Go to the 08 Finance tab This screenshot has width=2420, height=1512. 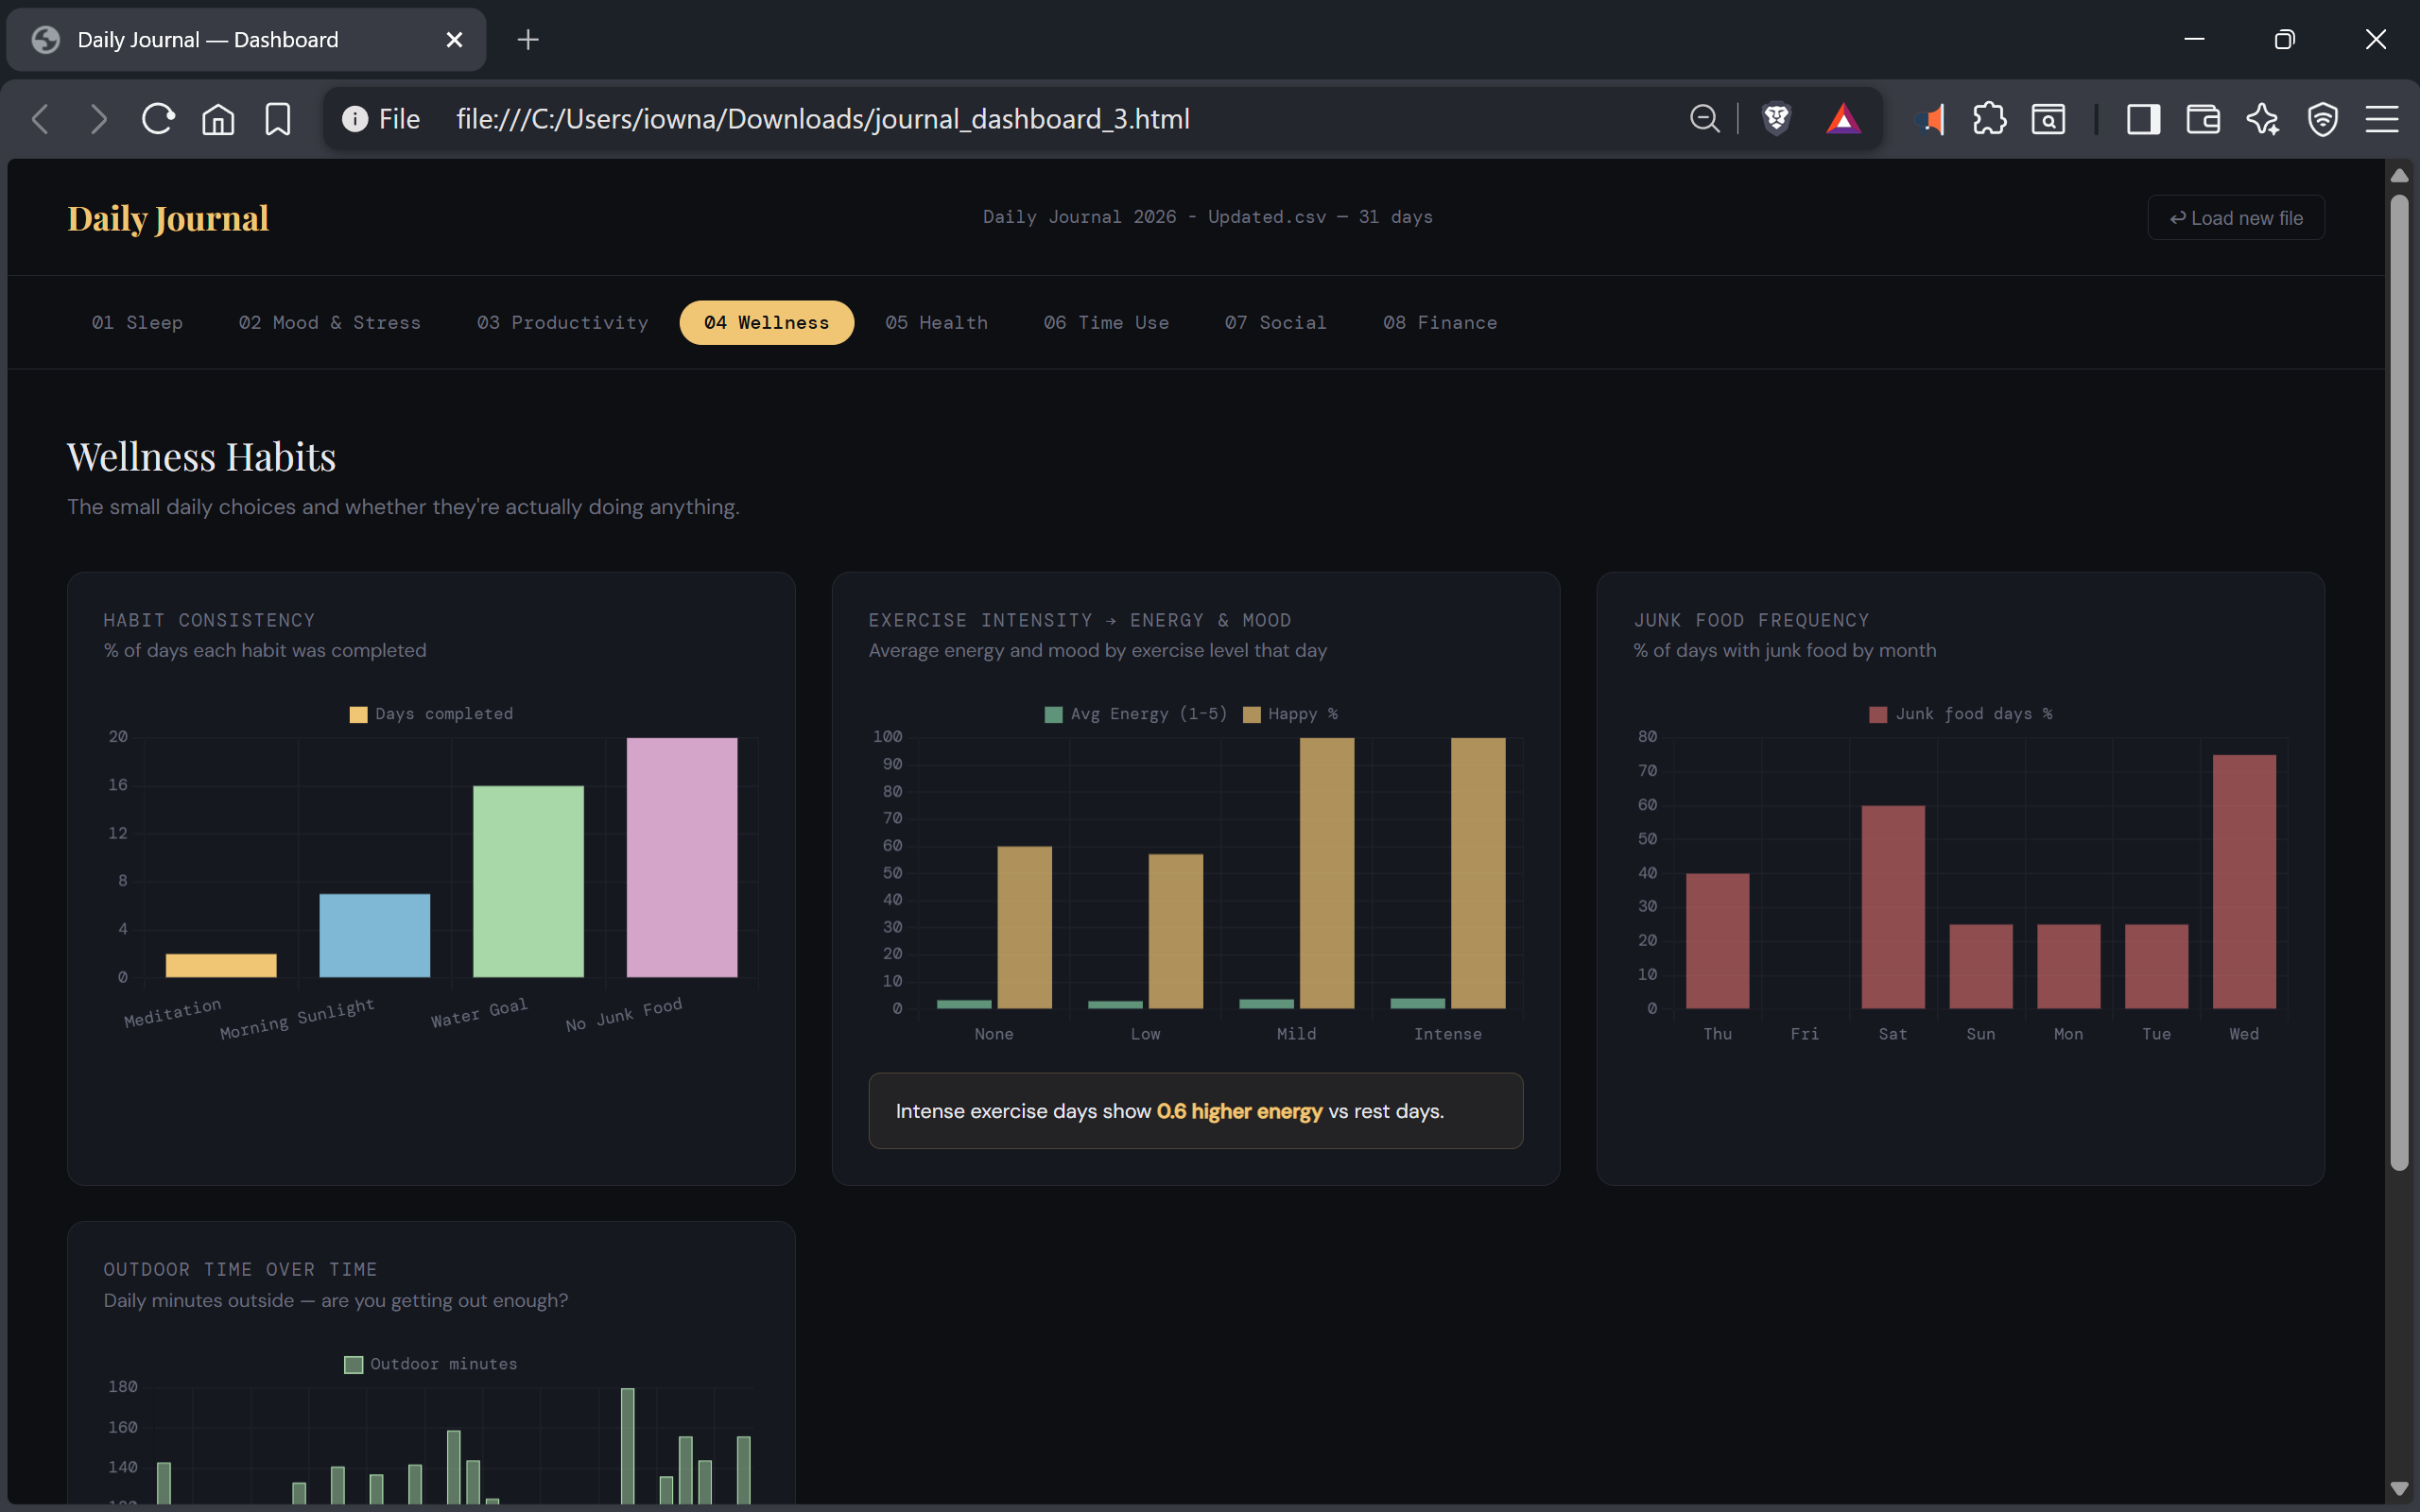coord(1439,322)
